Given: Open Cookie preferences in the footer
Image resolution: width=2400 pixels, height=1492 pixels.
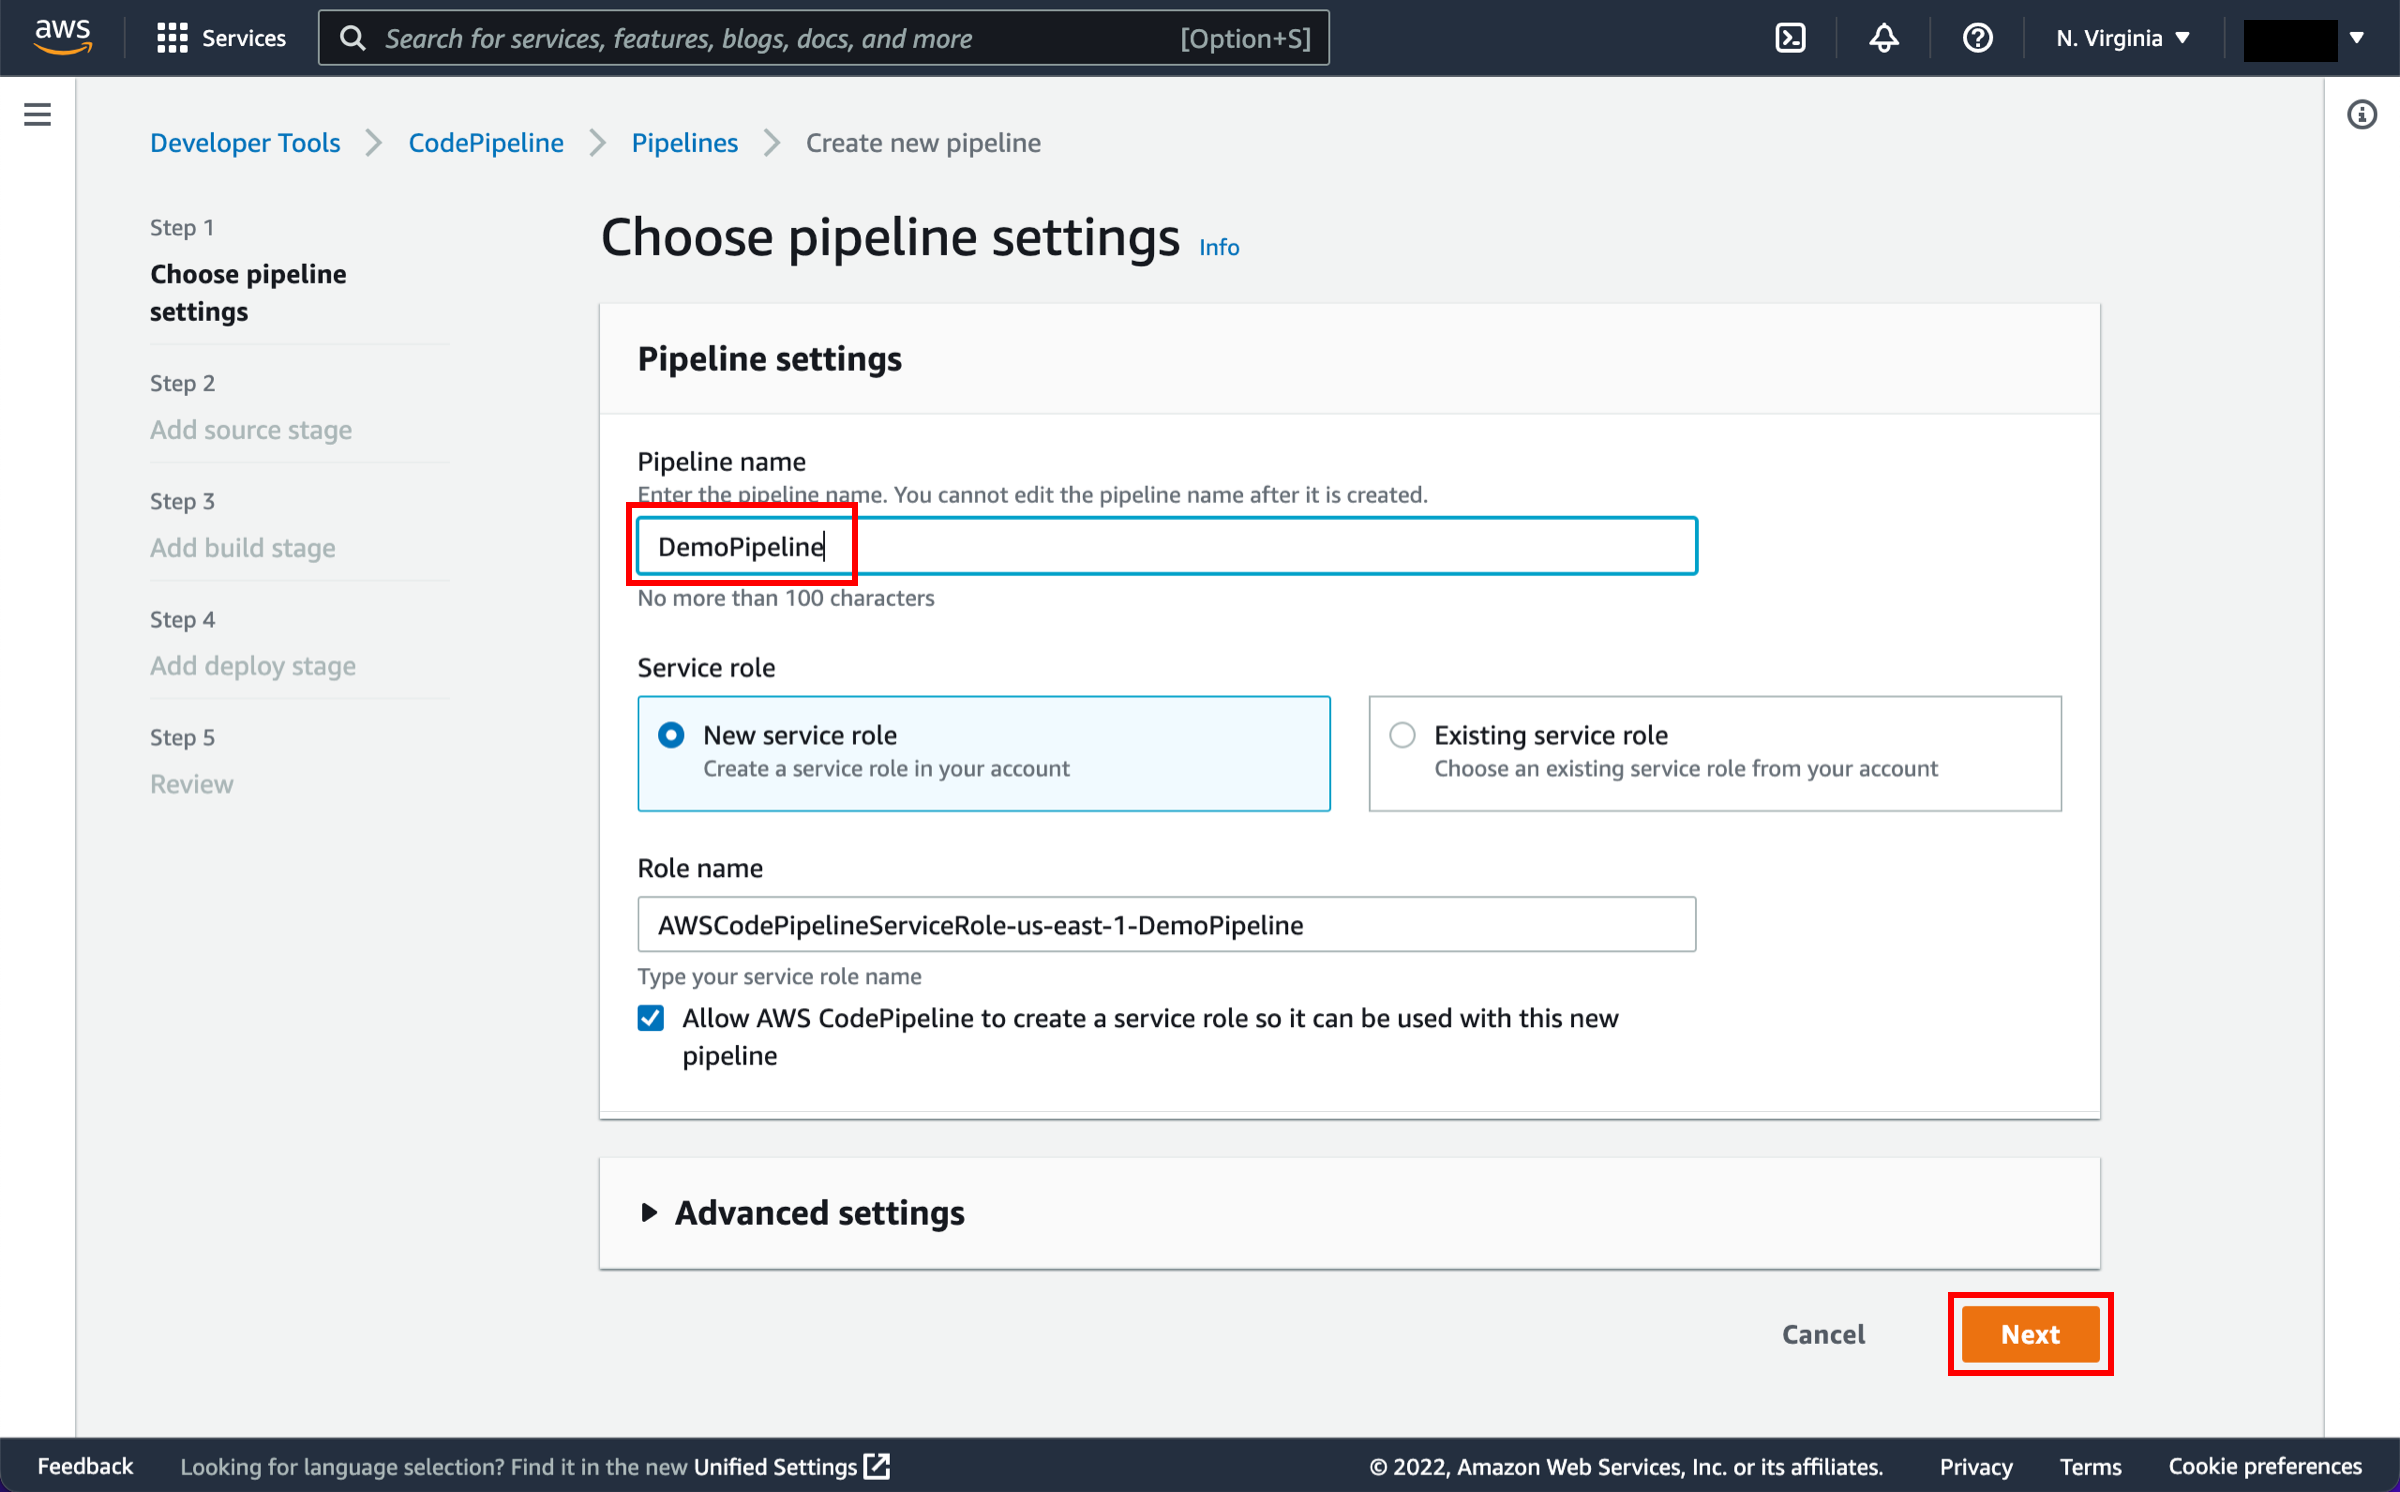Looking at the screenshot, I should 2265,1466.
